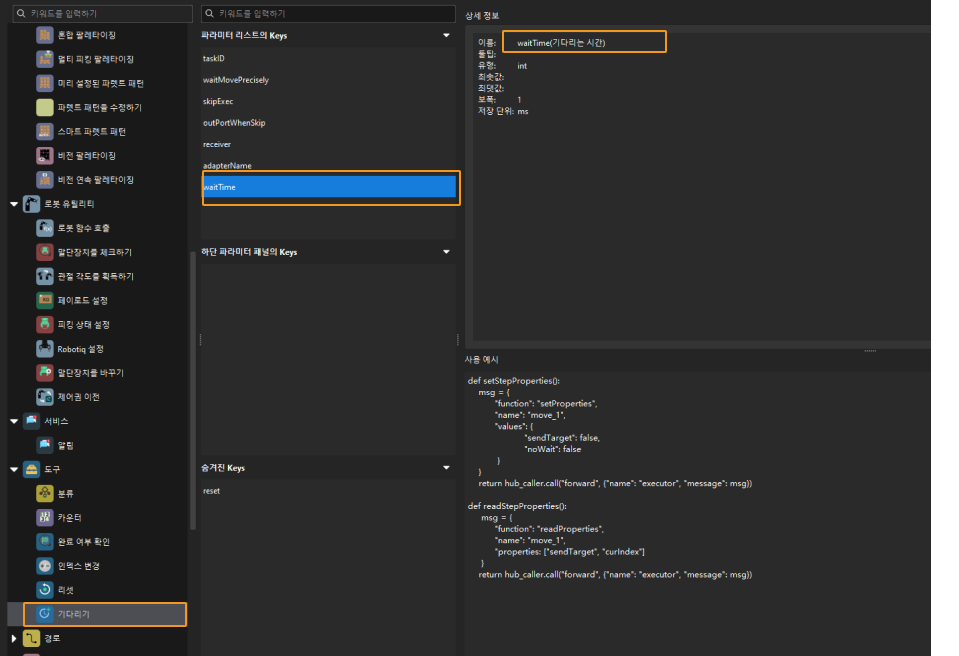Collapse the 숨겨진 Keys section
The height and width of the screenshot is (656, 959).
click(x=446, y=468)
